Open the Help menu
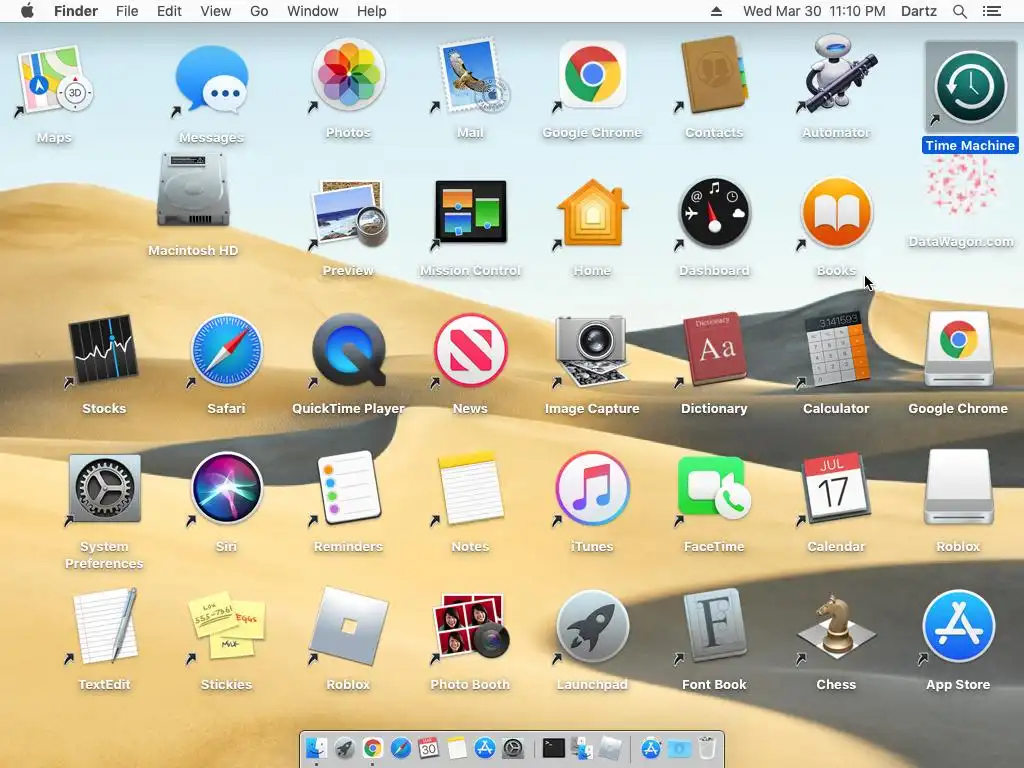Image resolution: width=1024 pixels, height=768 pixels. click(x=372, y=11)
